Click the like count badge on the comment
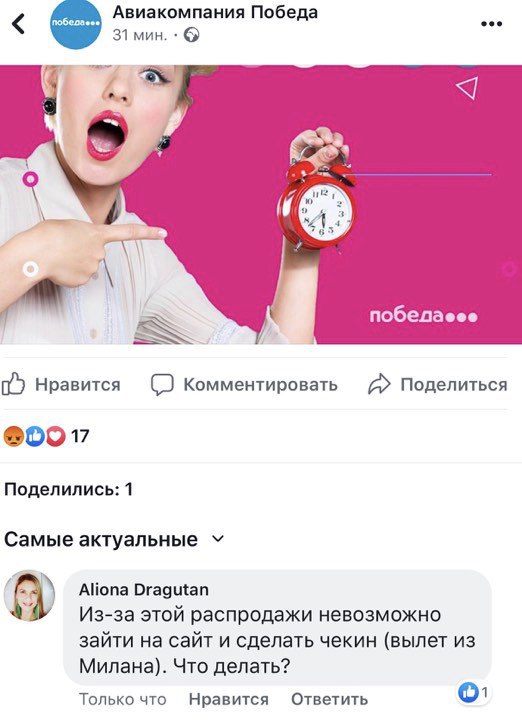This screenshot has height=720, width=522. pyautogui.click(x=474, y=692)
